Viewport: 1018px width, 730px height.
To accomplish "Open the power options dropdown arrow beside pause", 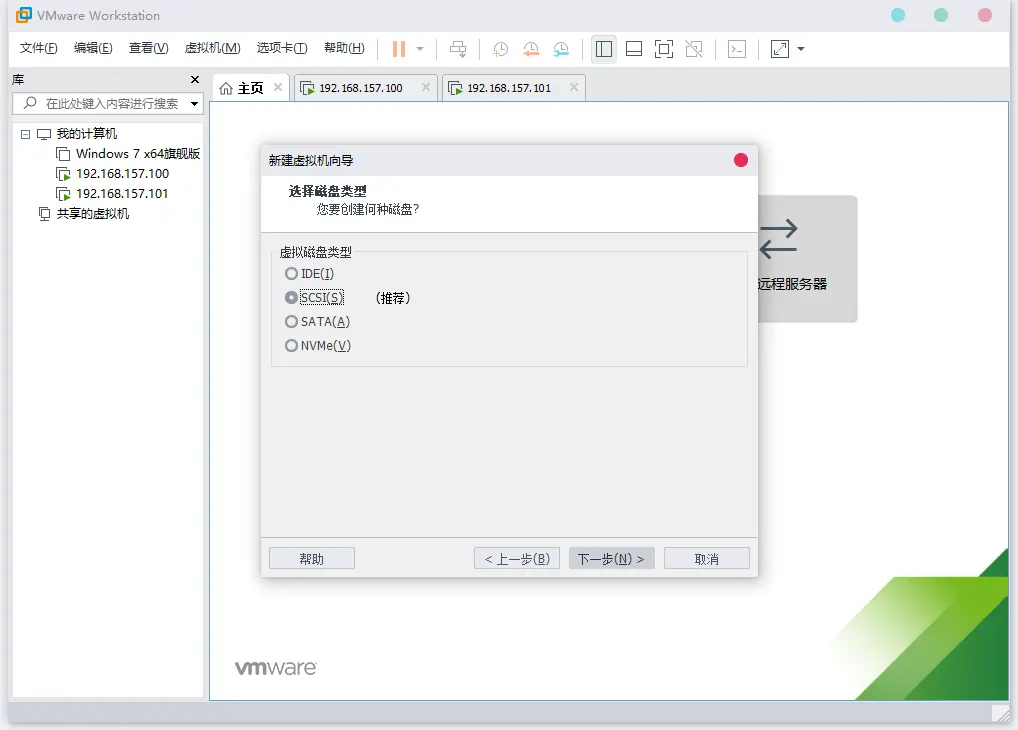I will point(420,49).
